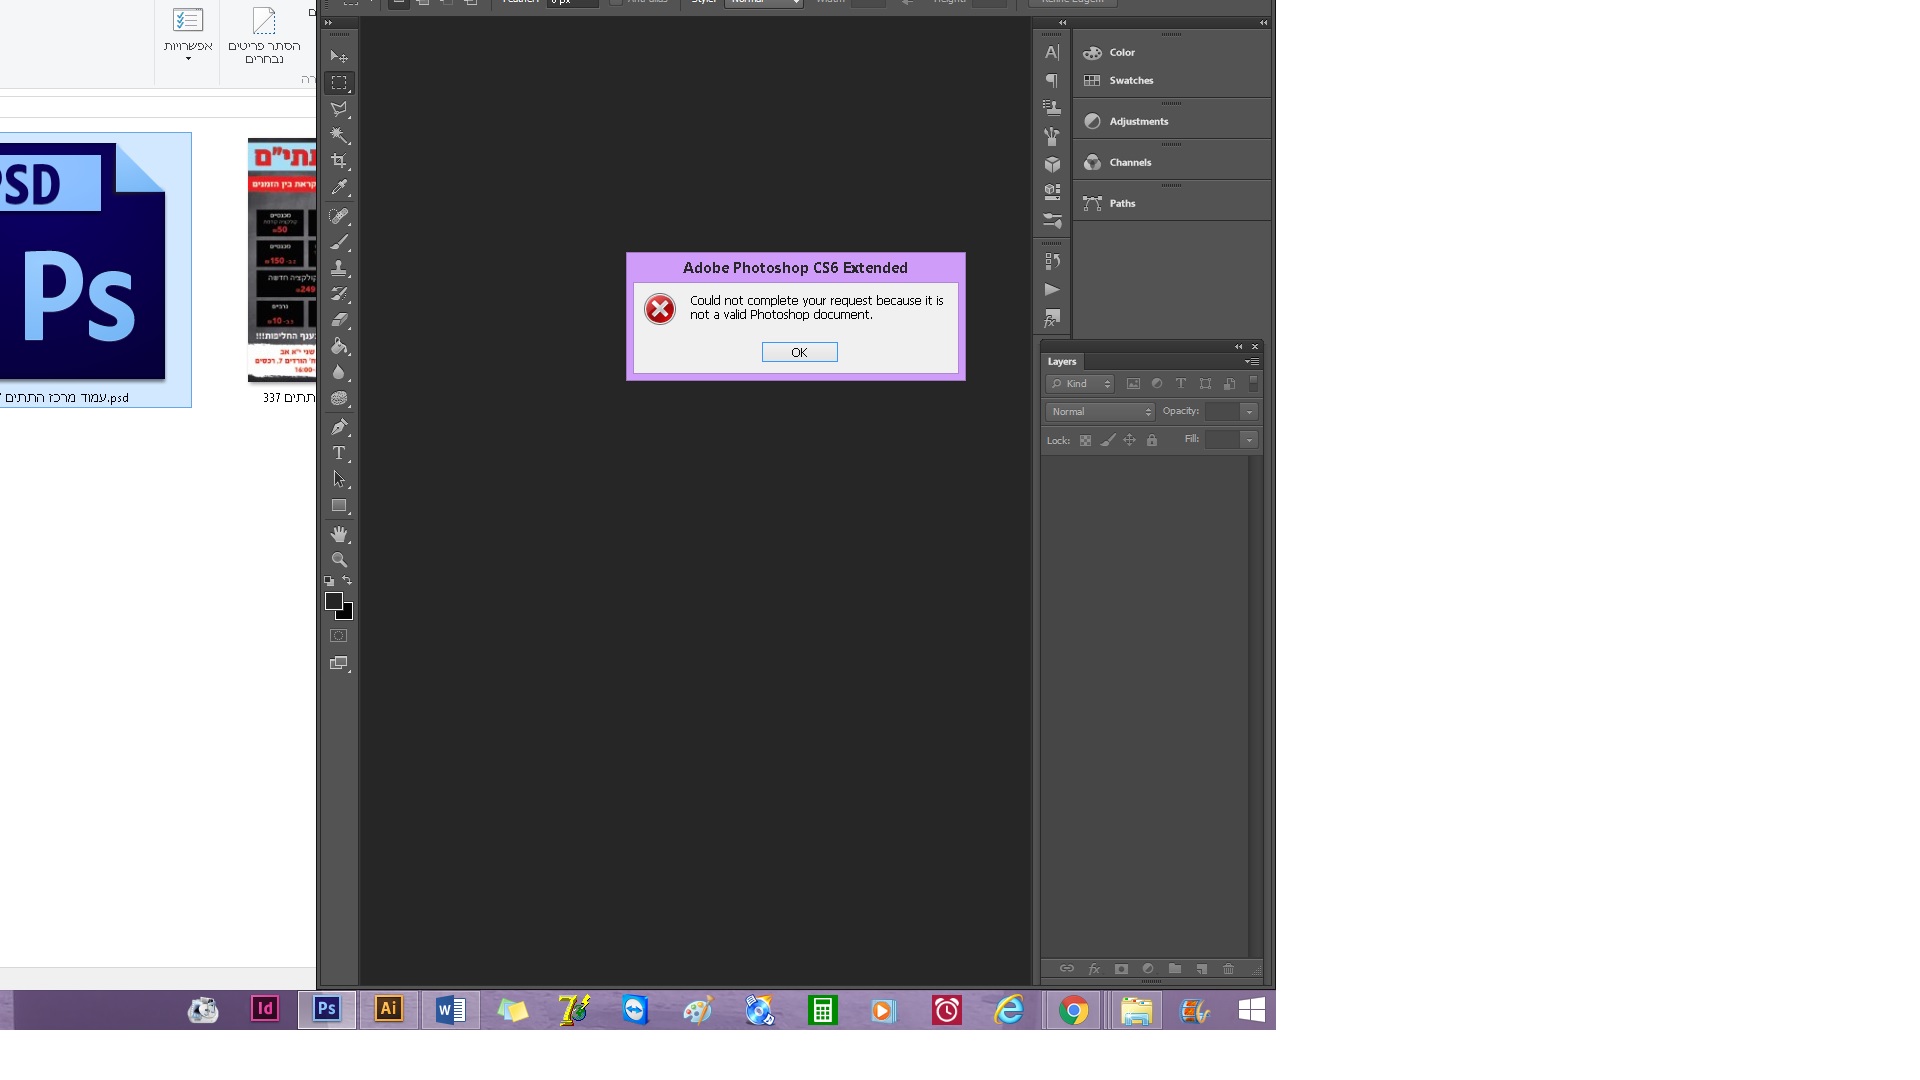Open the 3D panel cube icon
Screen dimensions: 1920x1080
[1052, 164]
